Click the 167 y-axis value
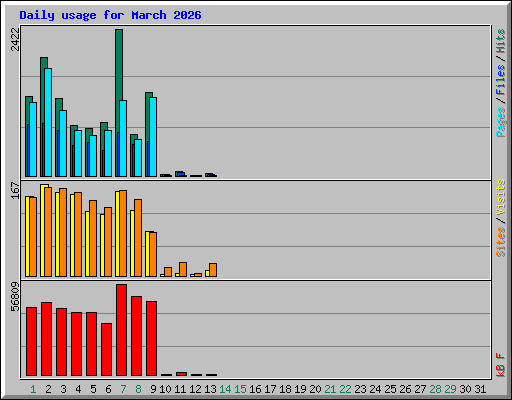 [x=15, y=190]
